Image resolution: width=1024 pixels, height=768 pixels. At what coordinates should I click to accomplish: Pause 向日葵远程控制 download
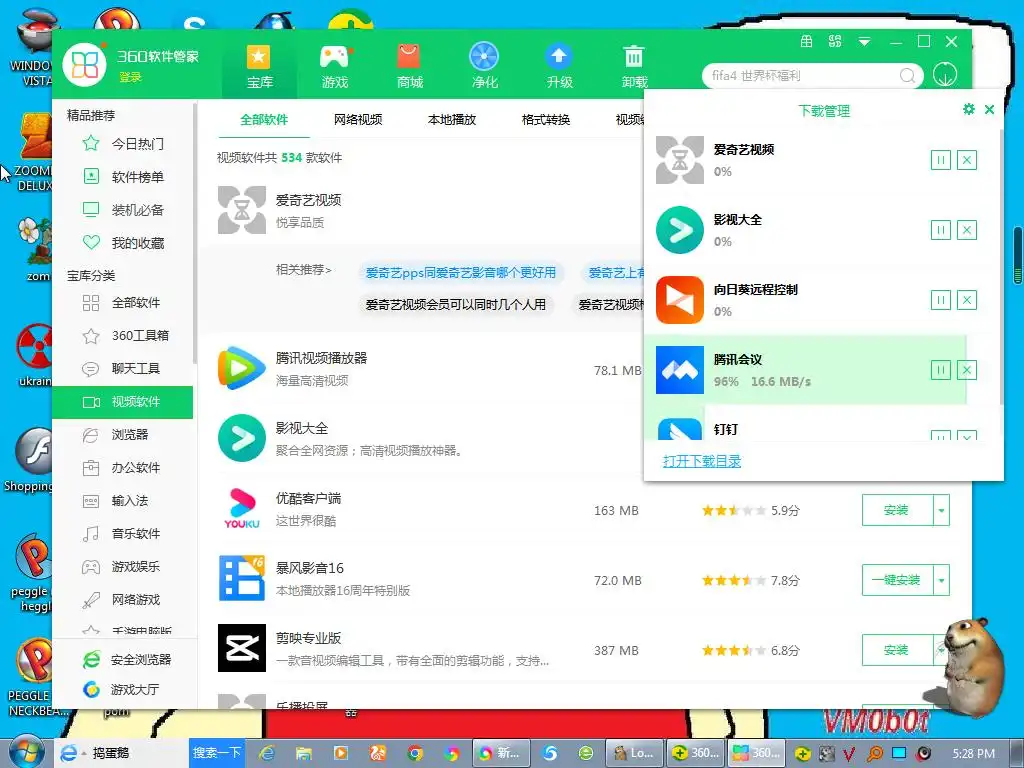(x=940, y=300)
